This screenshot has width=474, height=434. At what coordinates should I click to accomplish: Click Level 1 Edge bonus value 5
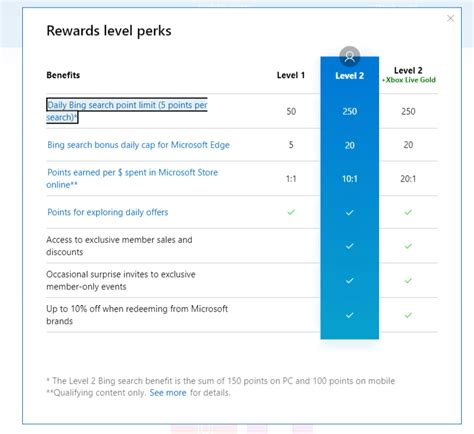291,145
